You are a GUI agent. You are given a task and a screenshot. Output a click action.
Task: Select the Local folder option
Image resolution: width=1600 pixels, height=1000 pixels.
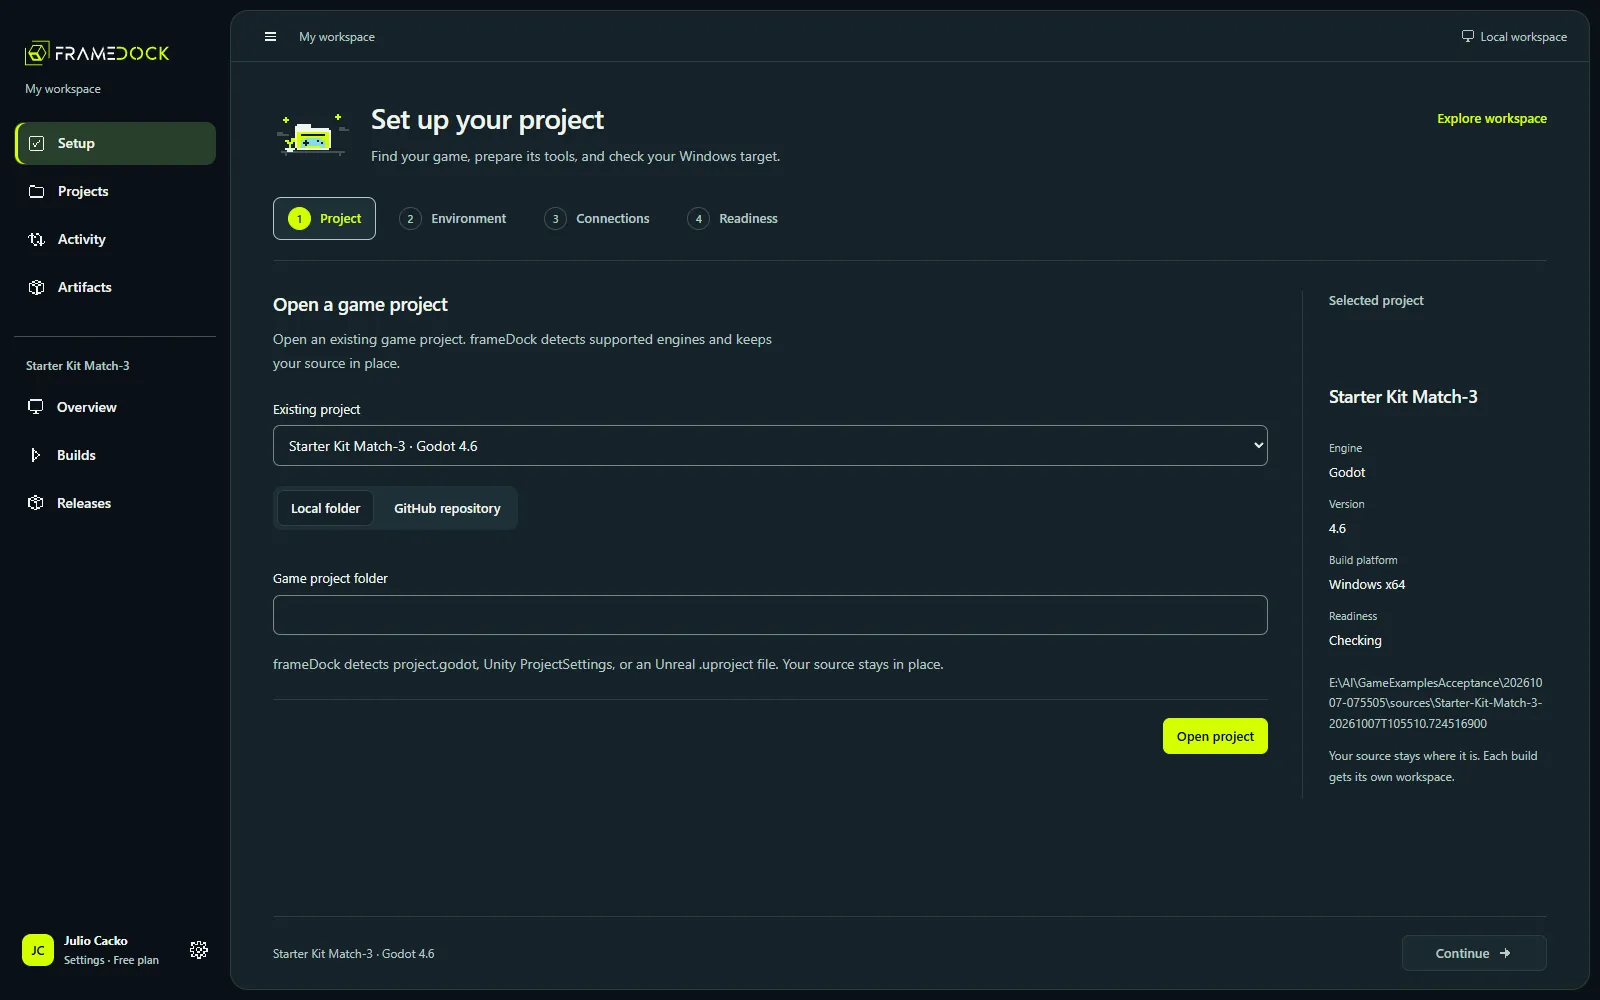pyautogui.click(x=325, y=508)
